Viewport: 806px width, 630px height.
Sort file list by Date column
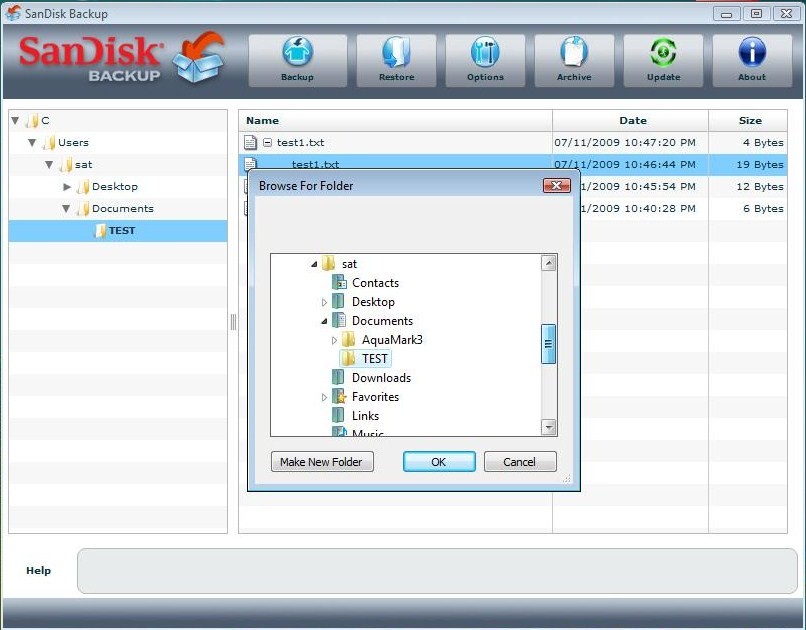pyautogui.click(x=631, y=120)
